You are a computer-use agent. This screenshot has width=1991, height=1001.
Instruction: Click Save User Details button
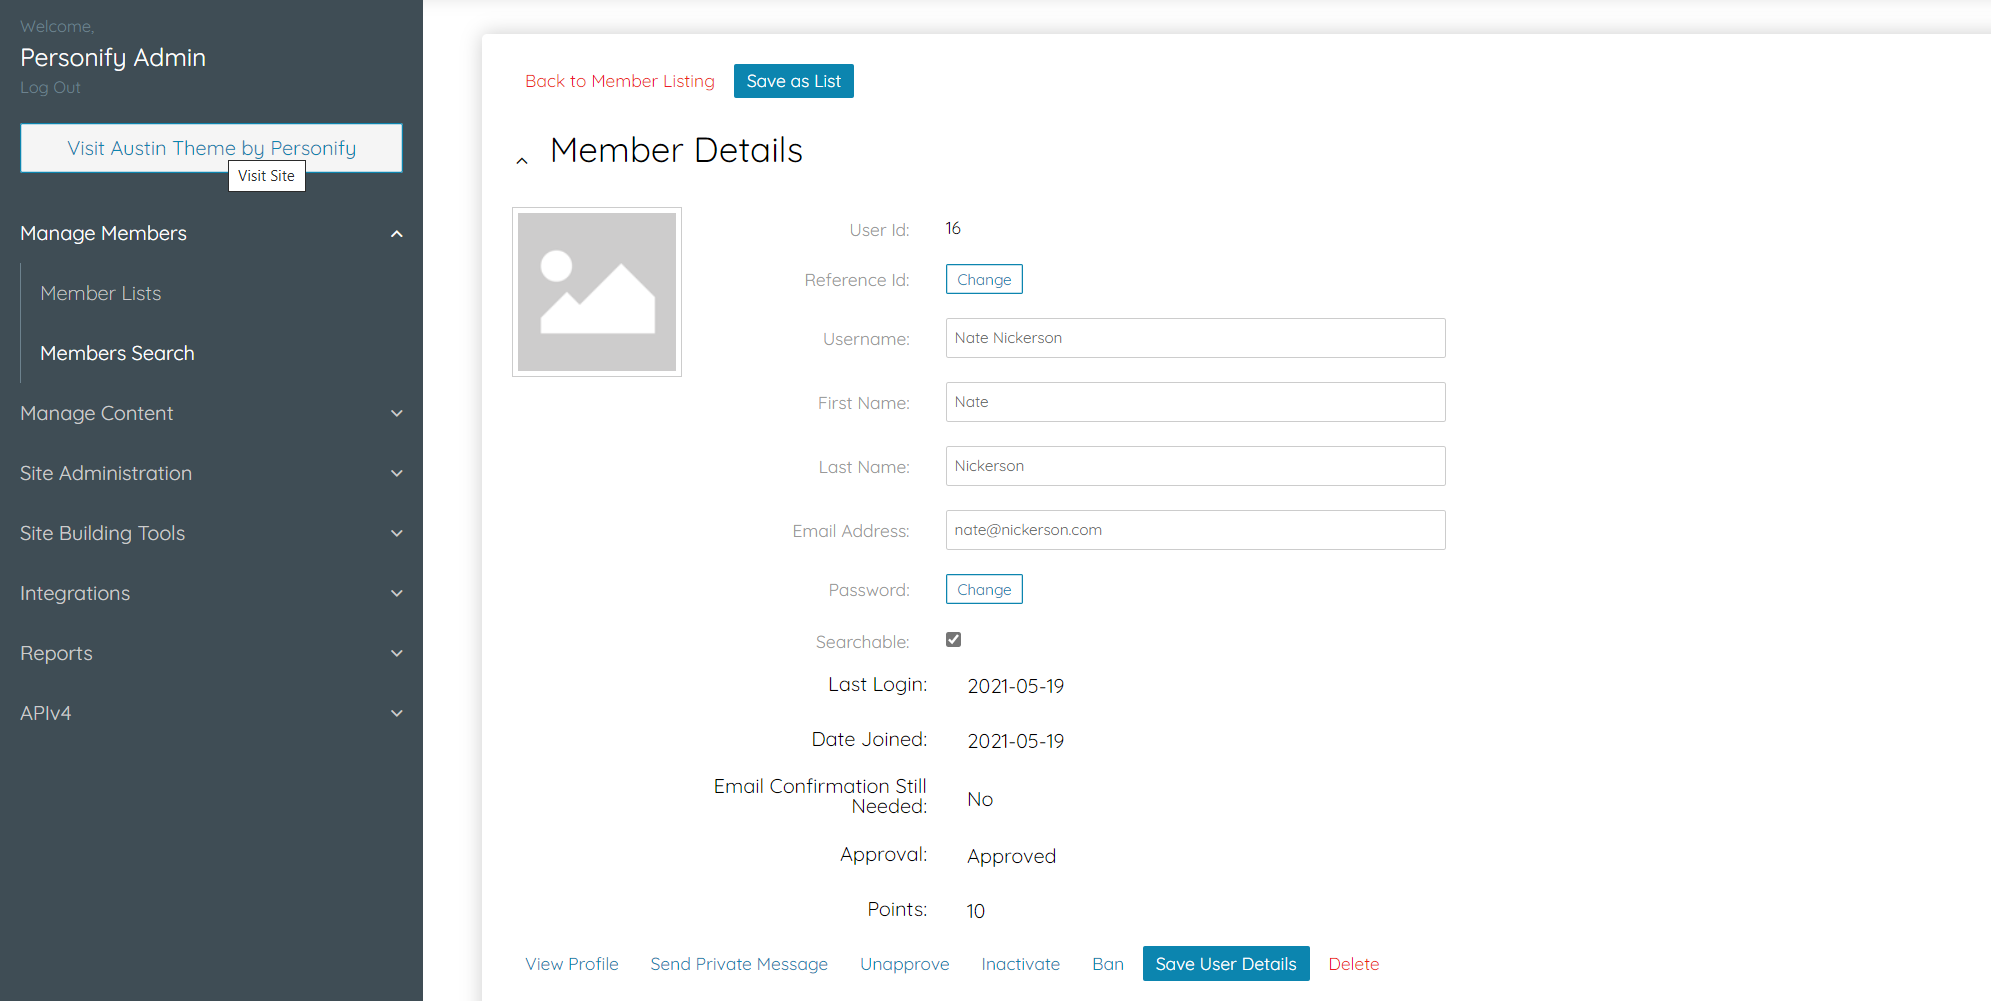point(1226,964)
